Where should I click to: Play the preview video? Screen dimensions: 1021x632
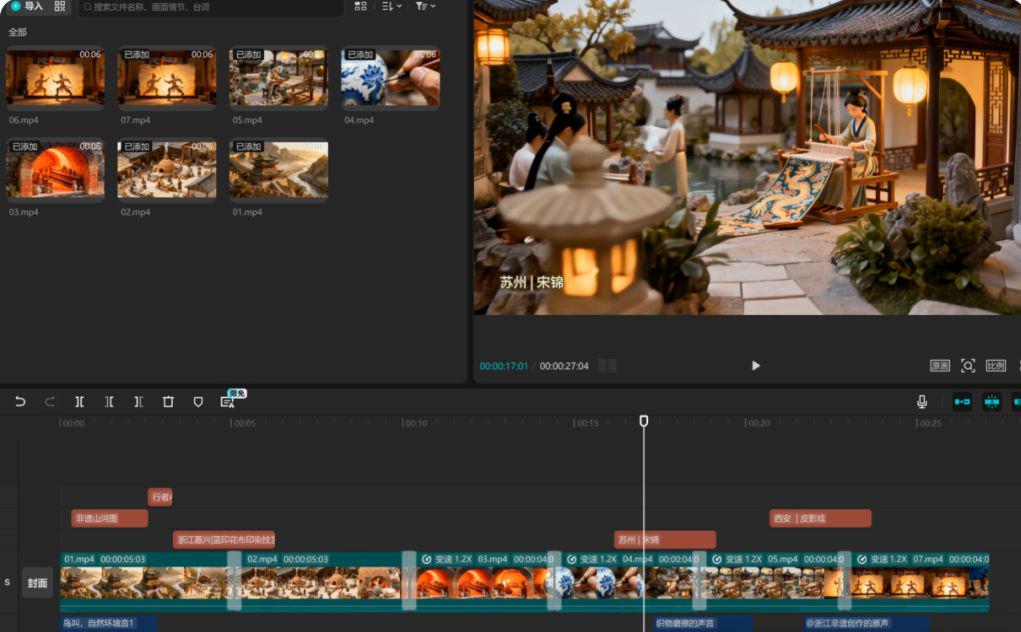(x=755, y=366)
